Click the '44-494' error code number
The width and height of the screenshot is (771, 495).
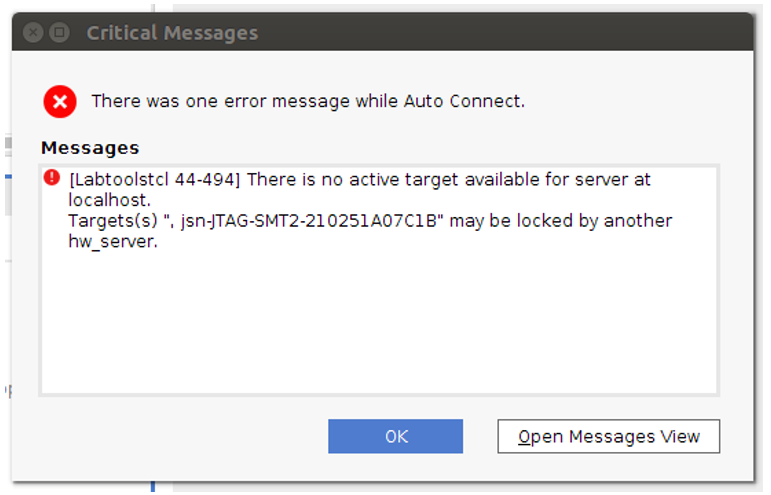click(204, 179)
